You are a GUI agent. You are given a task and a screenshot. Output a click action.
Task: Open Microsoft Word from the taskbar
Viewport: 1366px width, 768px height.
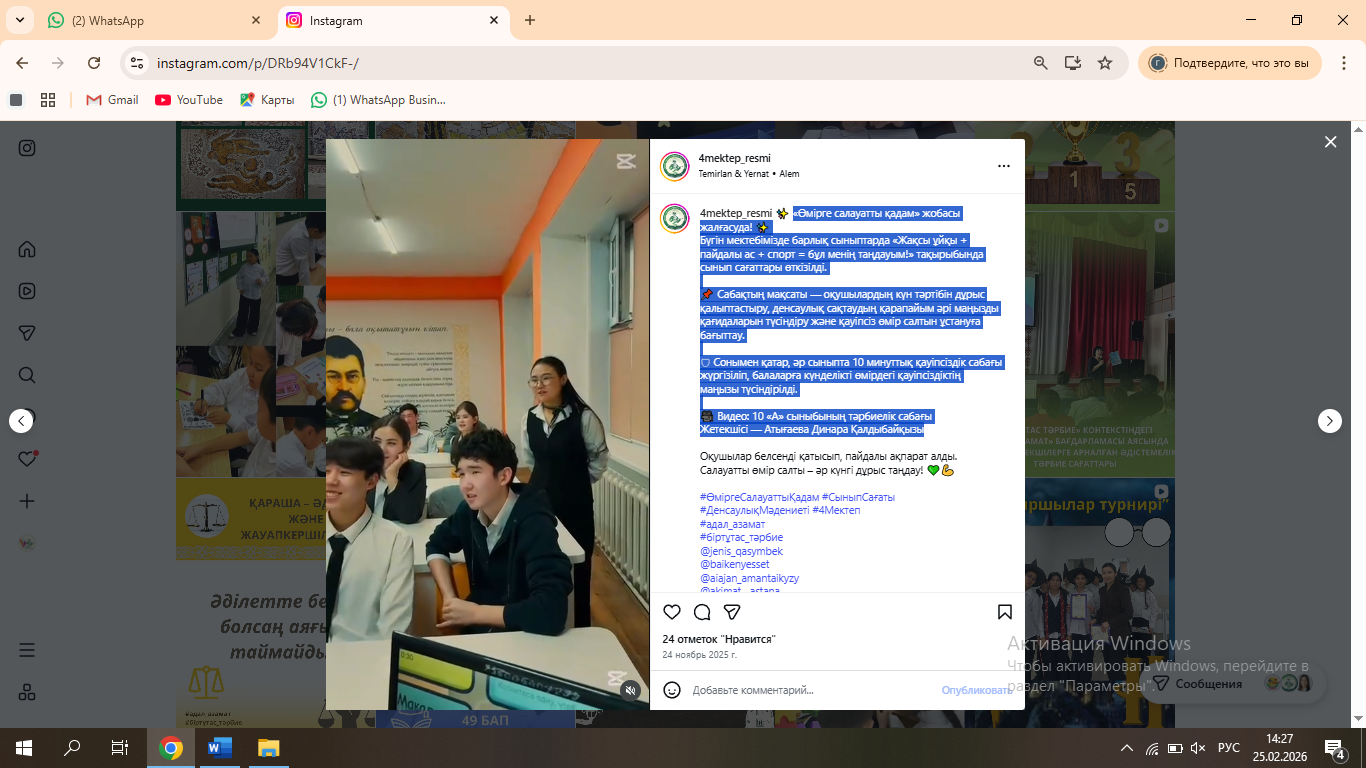(219, 748)
